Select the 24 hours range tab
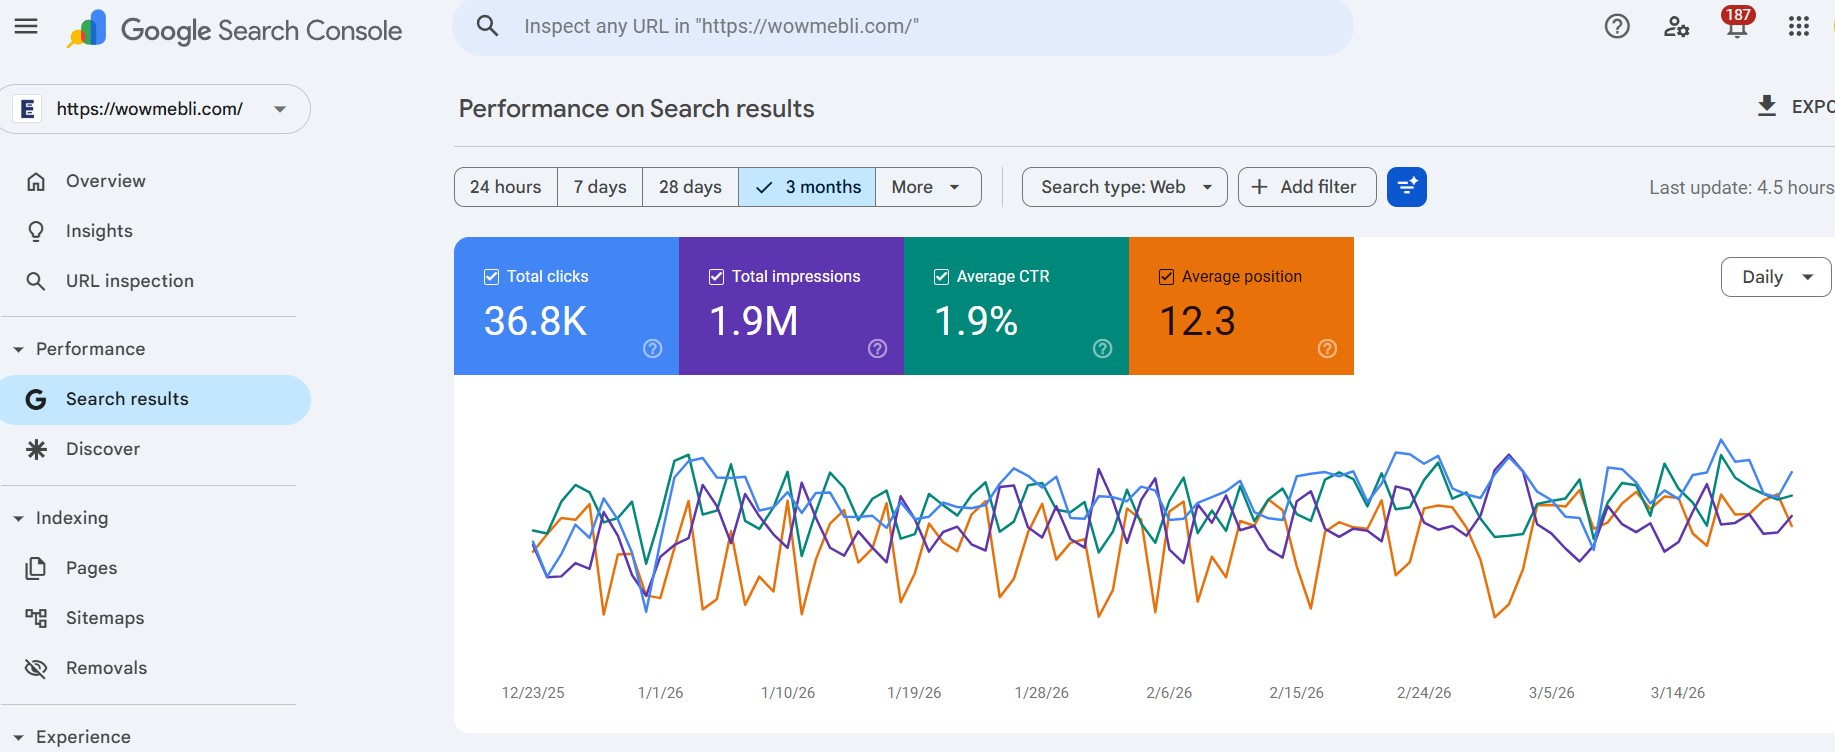This screenshot has width=1835, height=752. pyautogui.click(x=506, y=187)
